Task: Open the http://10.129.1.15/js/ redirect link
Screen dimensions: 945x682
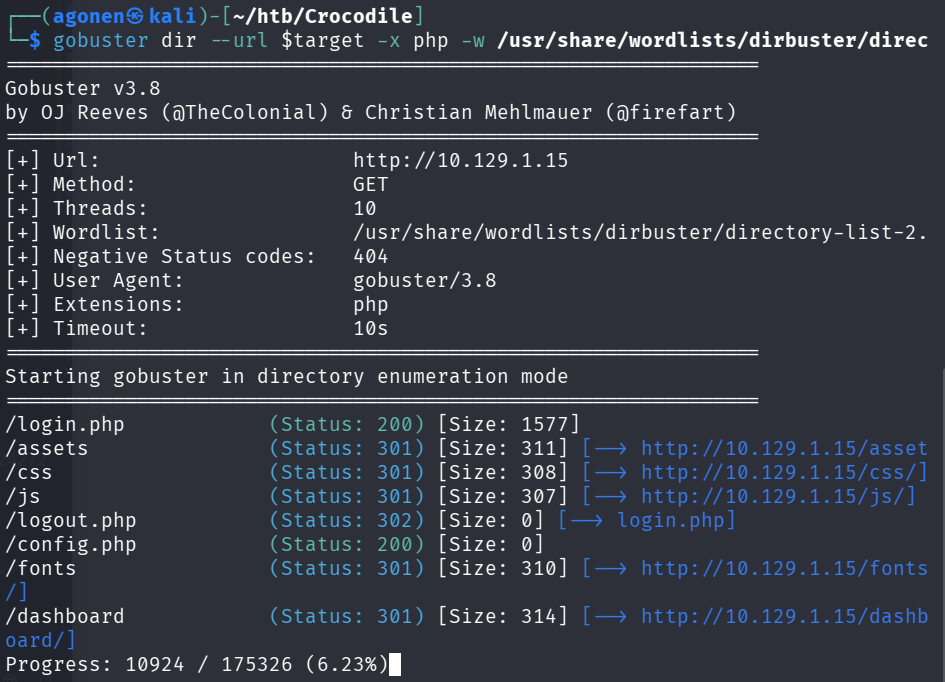Action: tap(778, 496)
